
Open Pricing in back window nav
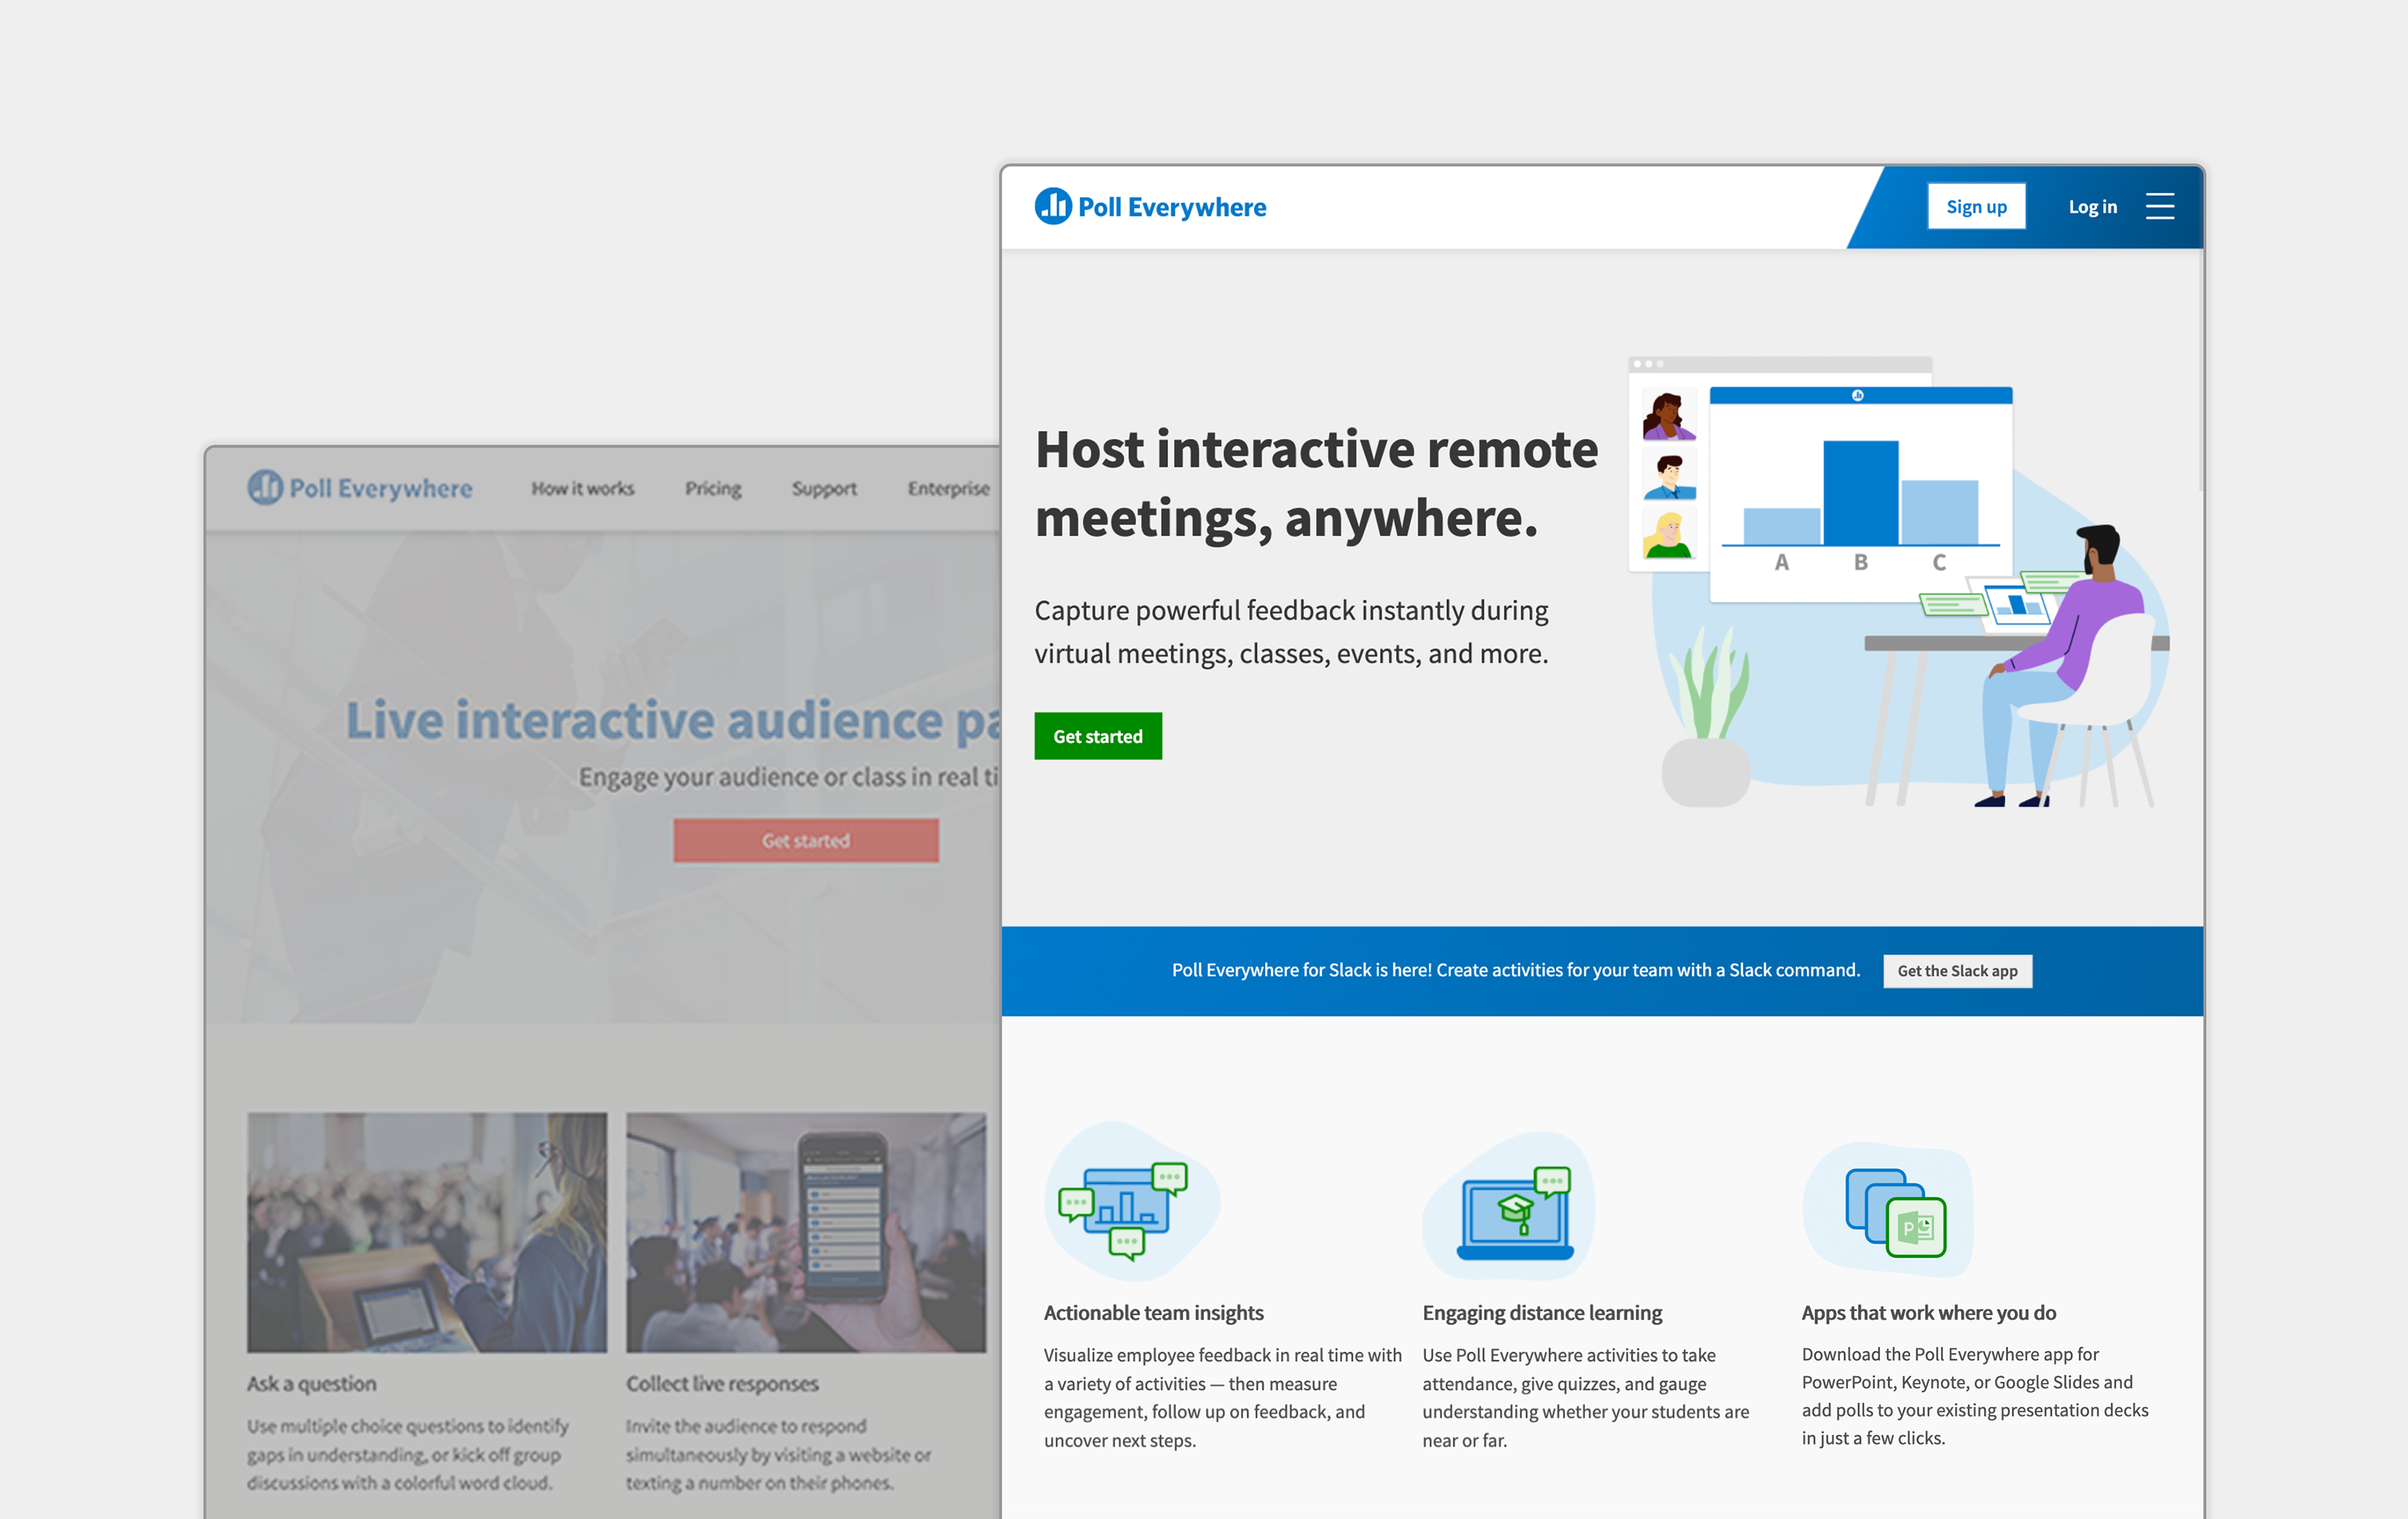click(x=713, y=488)
